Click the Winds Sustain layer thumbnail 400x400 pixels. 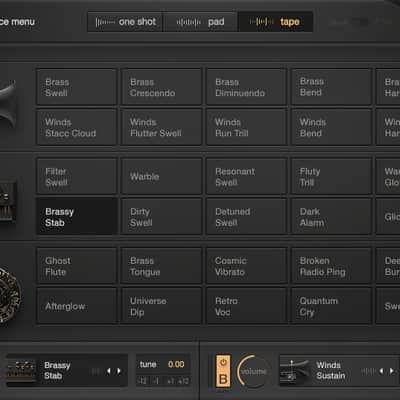click(x=294, y=371)
